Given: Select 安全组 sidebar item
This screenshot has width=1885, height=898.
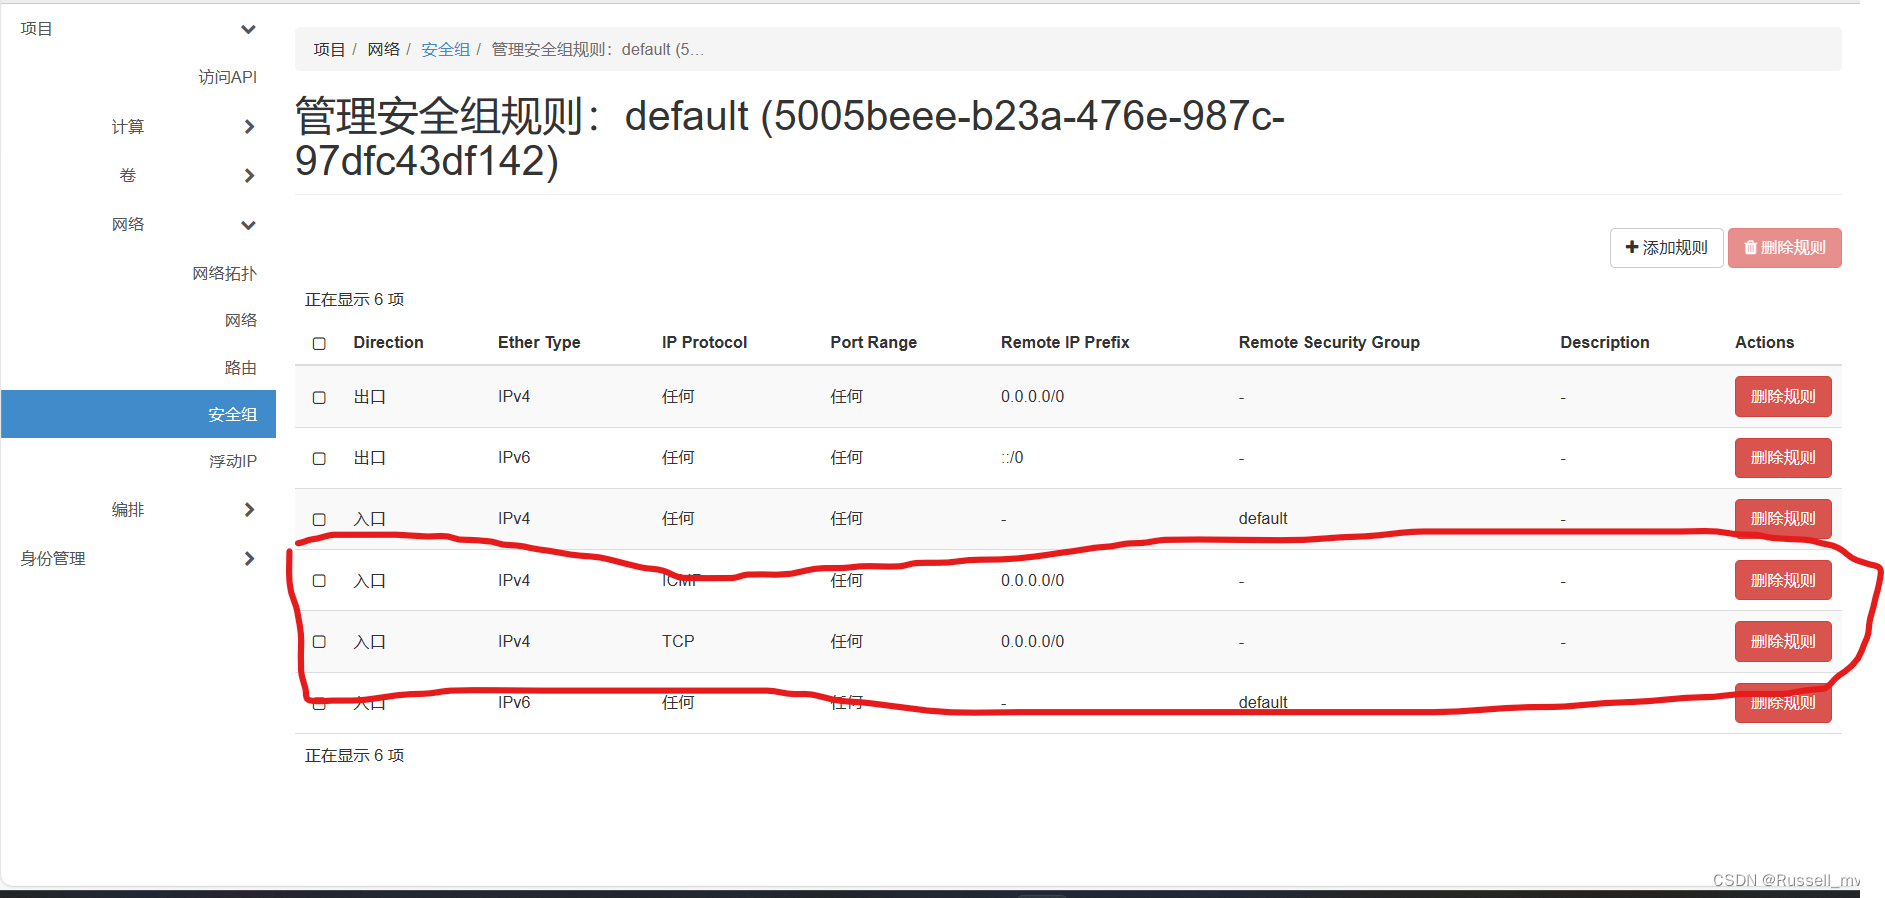Looking at the screenshot, I should click(138, 414).
